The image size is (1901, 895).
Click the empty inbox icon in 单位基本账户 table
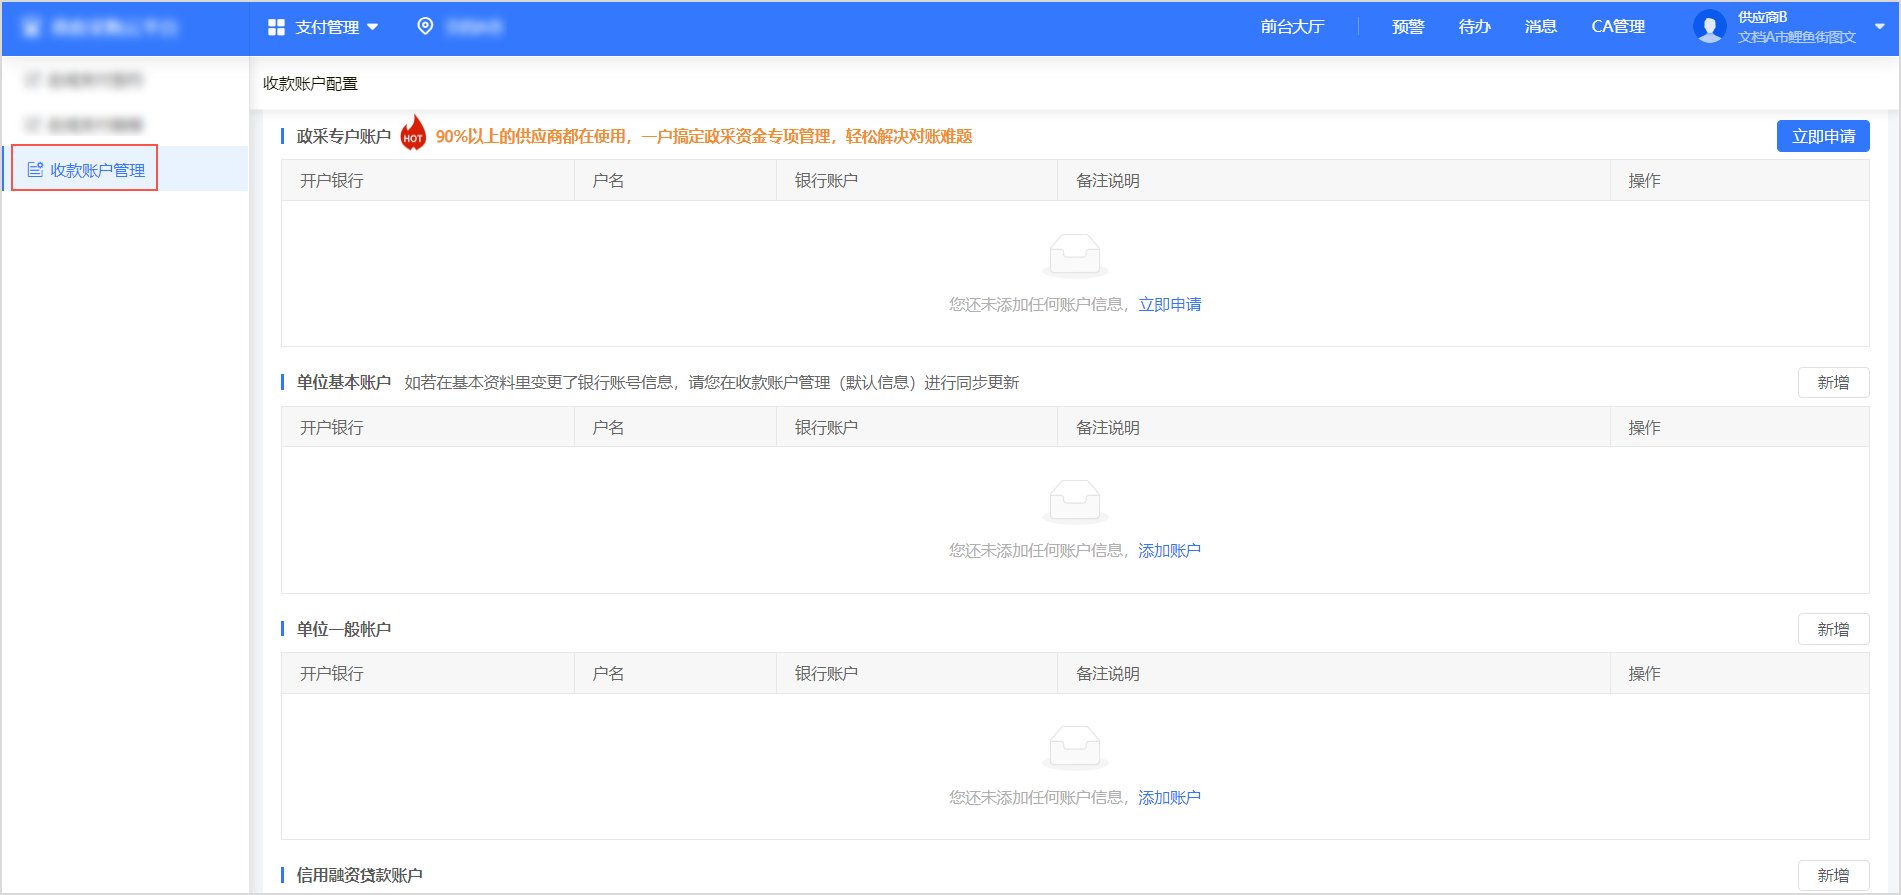pos(1075,501)
